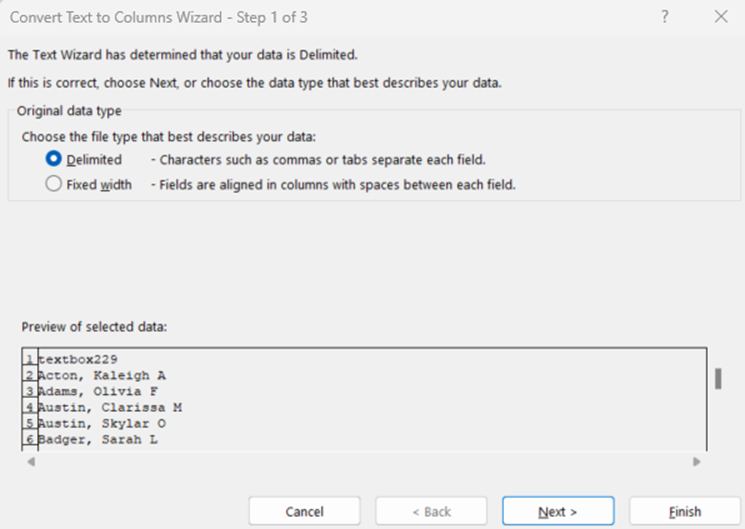Click preview row Austin, Clarissa M
Image resolution: width=745 pixels, height=529 pixels.
(x=110, y=408)
